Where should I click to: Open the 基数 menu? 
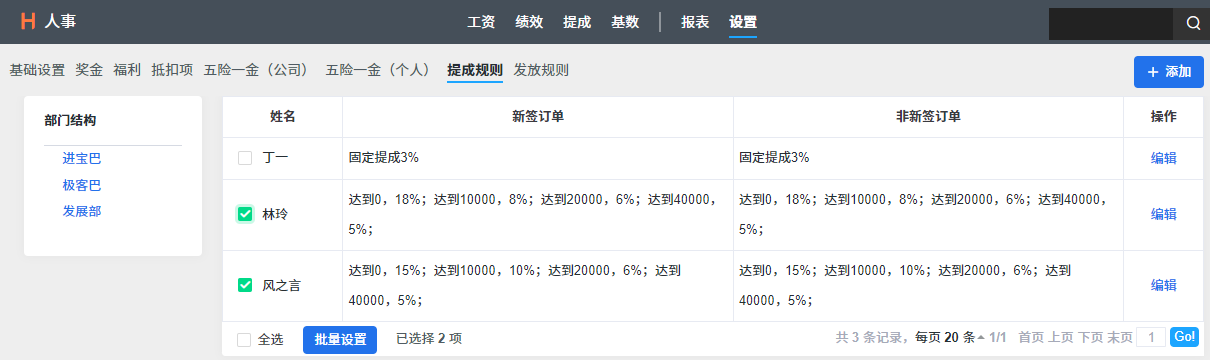pyautogui.click(x=625, y=22)
